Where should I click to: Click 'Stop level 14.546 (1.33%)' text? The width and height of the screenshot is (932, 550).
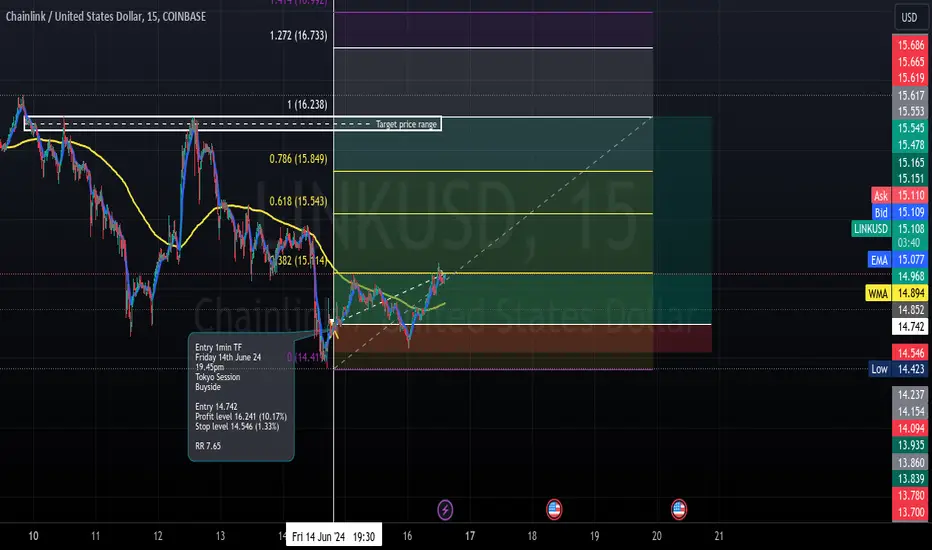[x=237, y=426]
